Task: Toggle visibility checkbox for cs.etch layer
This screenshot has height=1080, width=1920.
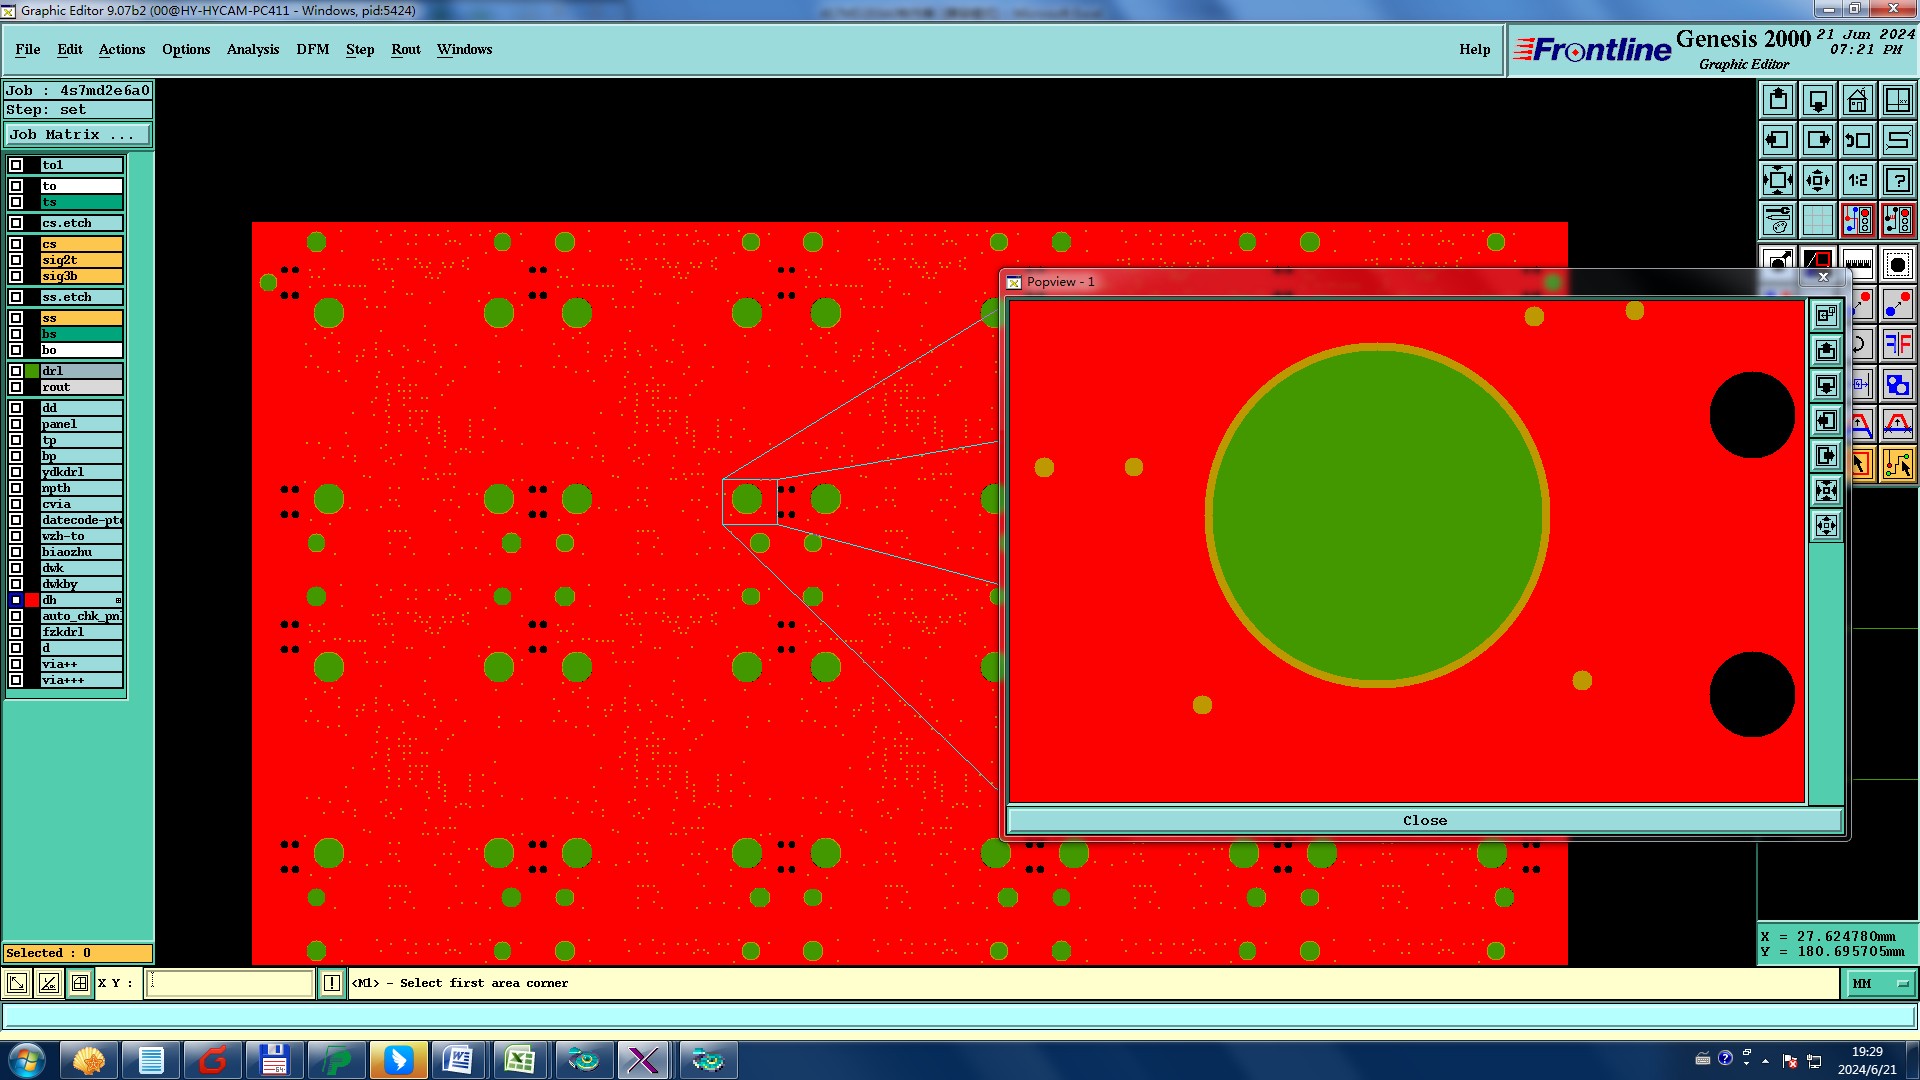Action: pyautogui.click(x=16, y=223)
